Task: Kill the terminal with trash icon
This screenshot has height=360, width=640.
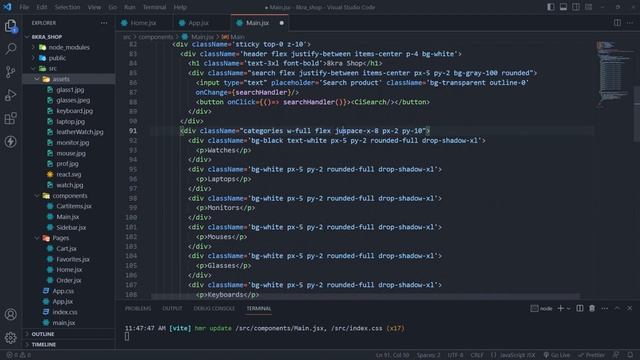Action: tap(592, 308)
